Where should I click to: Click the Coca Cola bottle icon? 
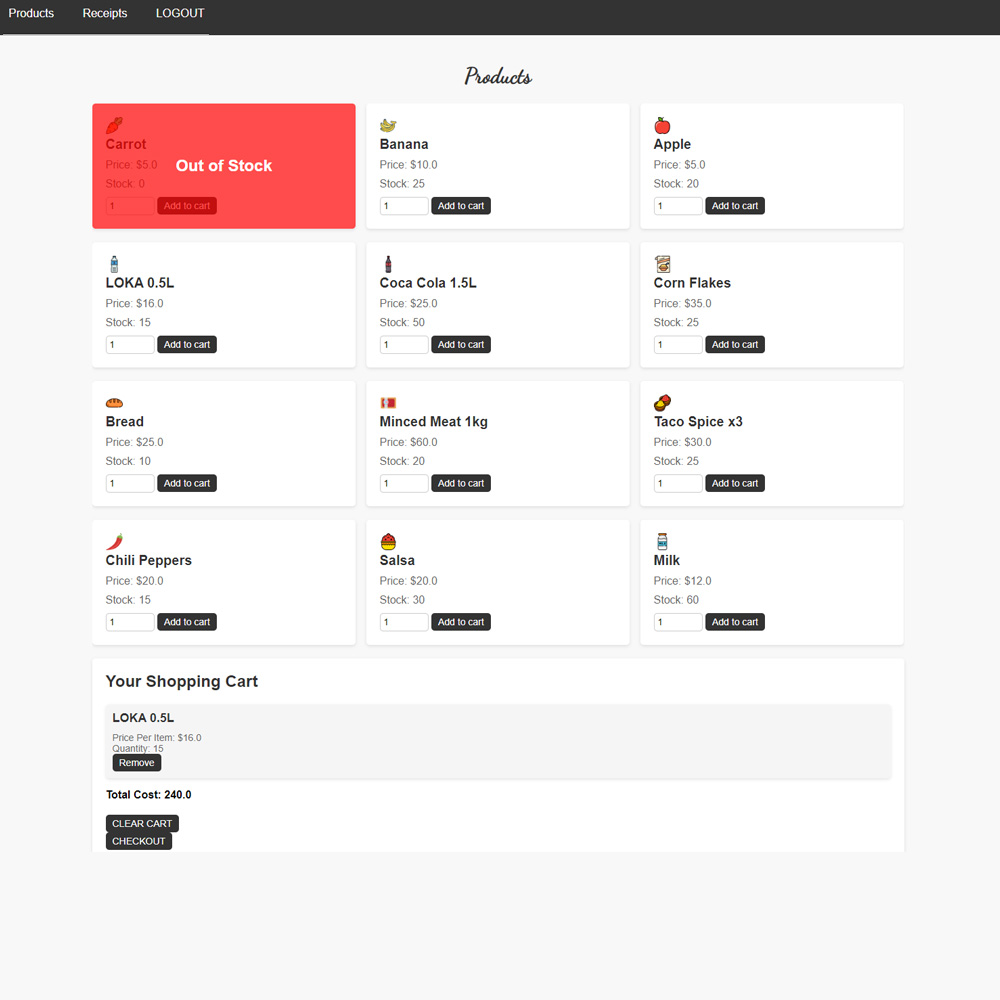pyautogui.click(x=388, y=264)
